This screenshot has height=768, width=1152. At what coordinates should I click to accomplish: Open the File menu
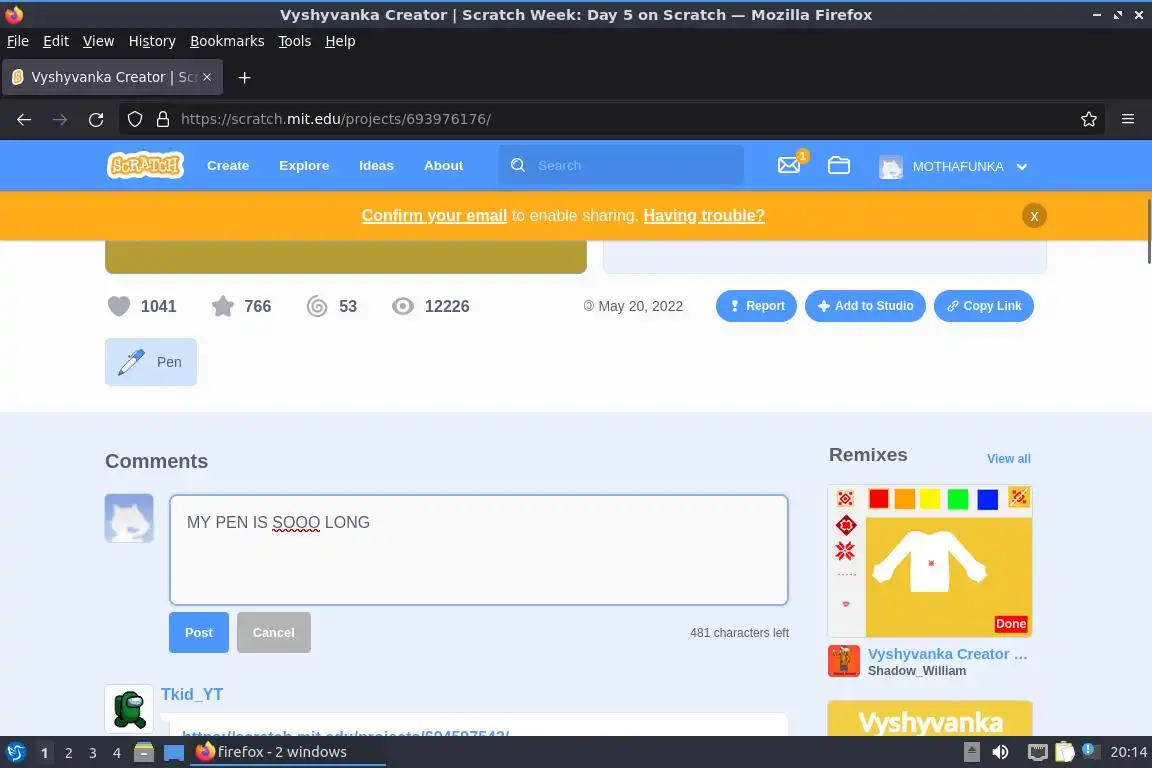point(18,41)
